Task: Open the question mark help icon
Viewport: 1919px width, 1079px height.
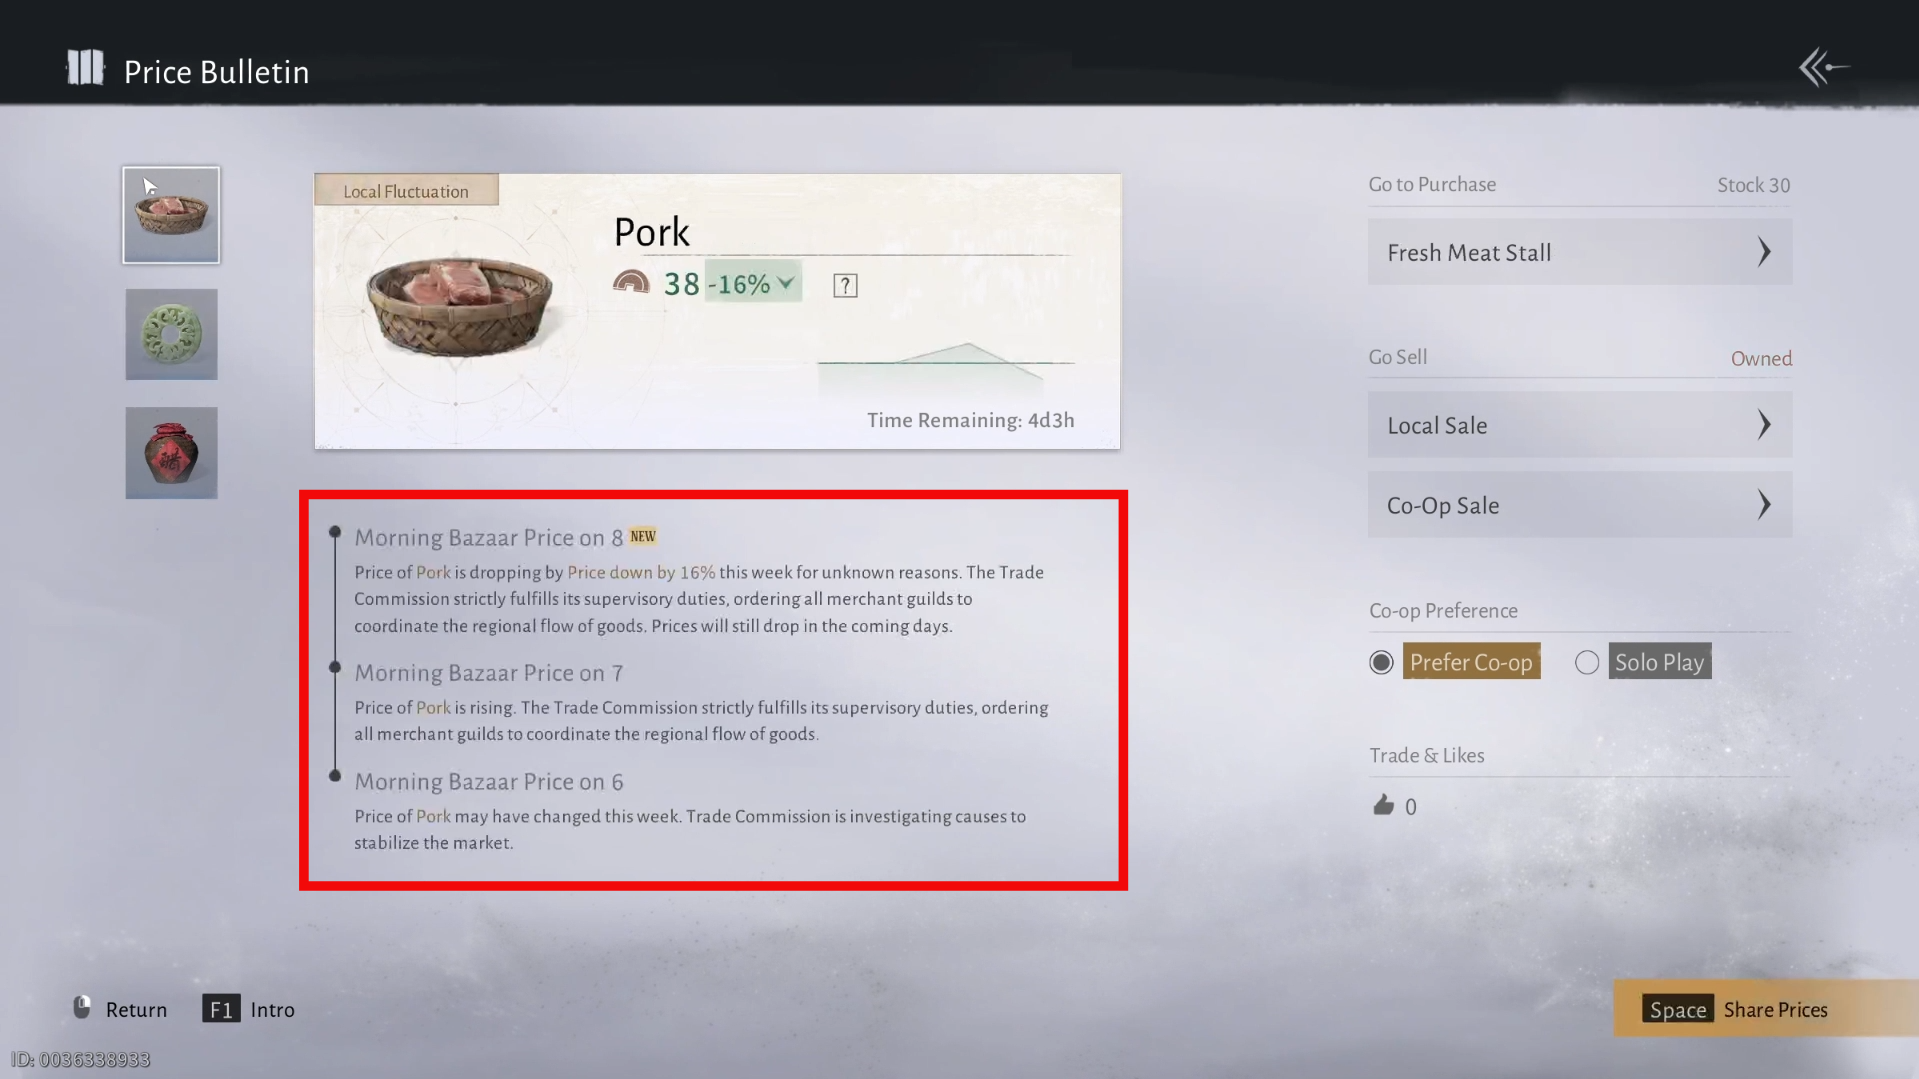Action: click(x=845, y=286)
